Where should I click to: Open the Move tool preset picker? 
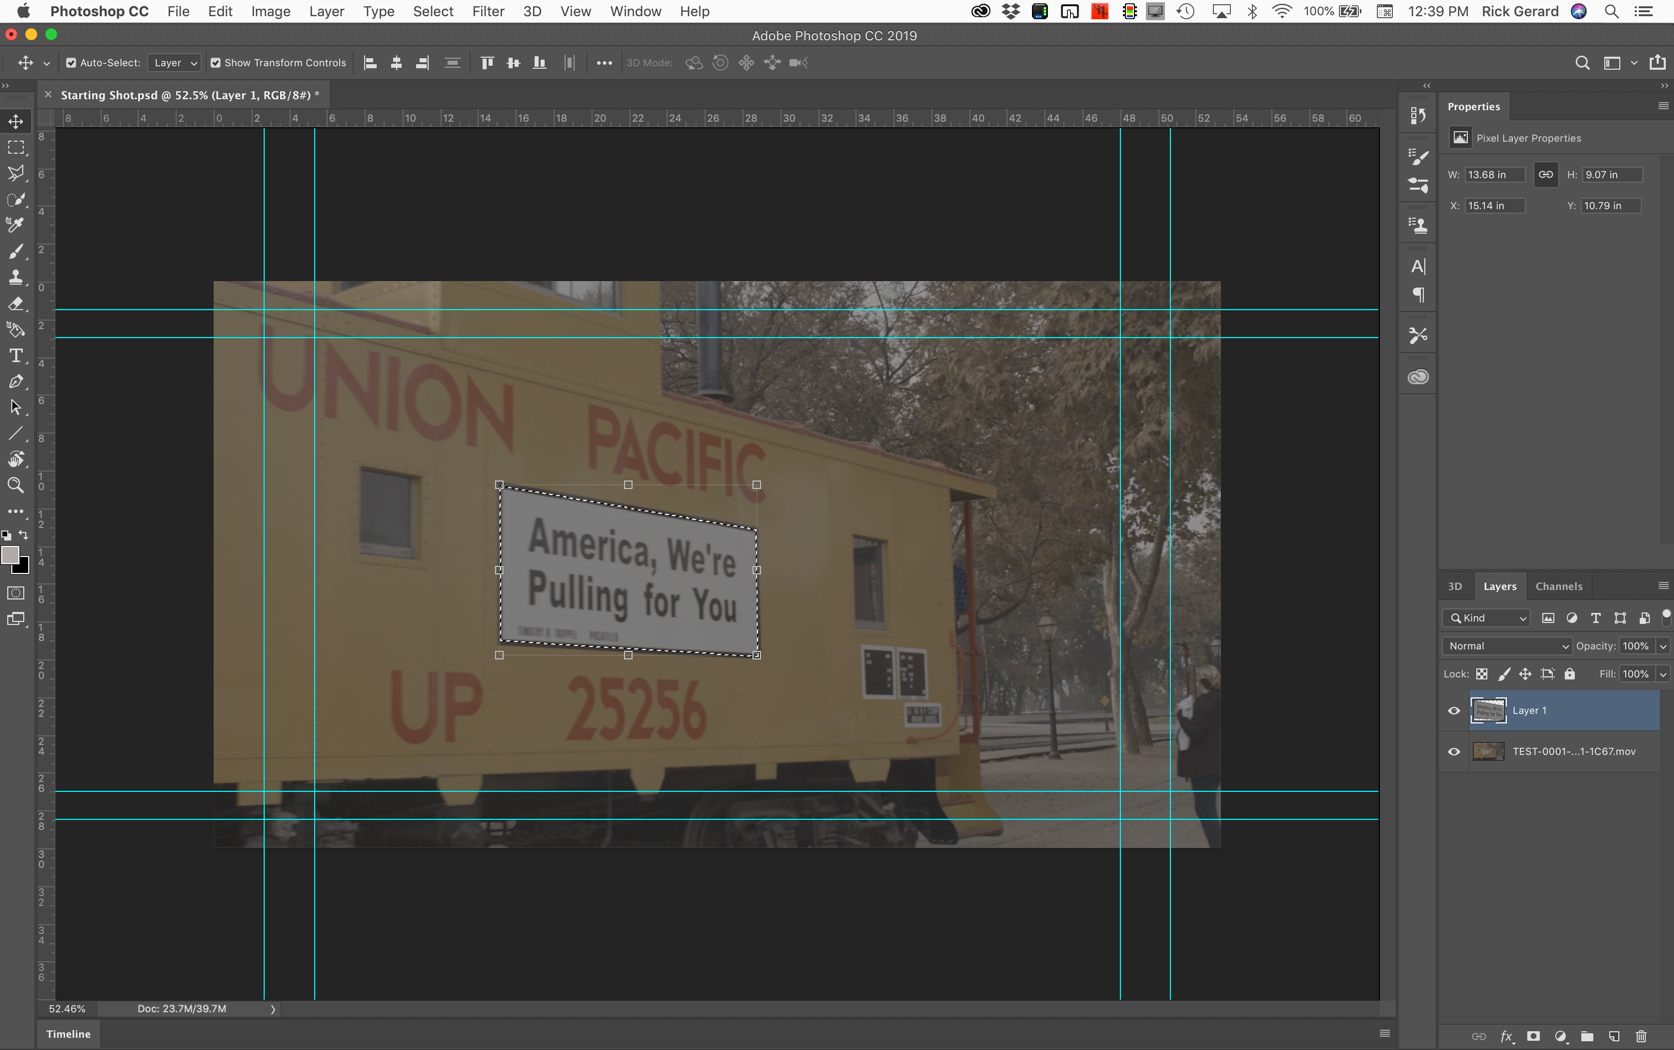[46, 63]
